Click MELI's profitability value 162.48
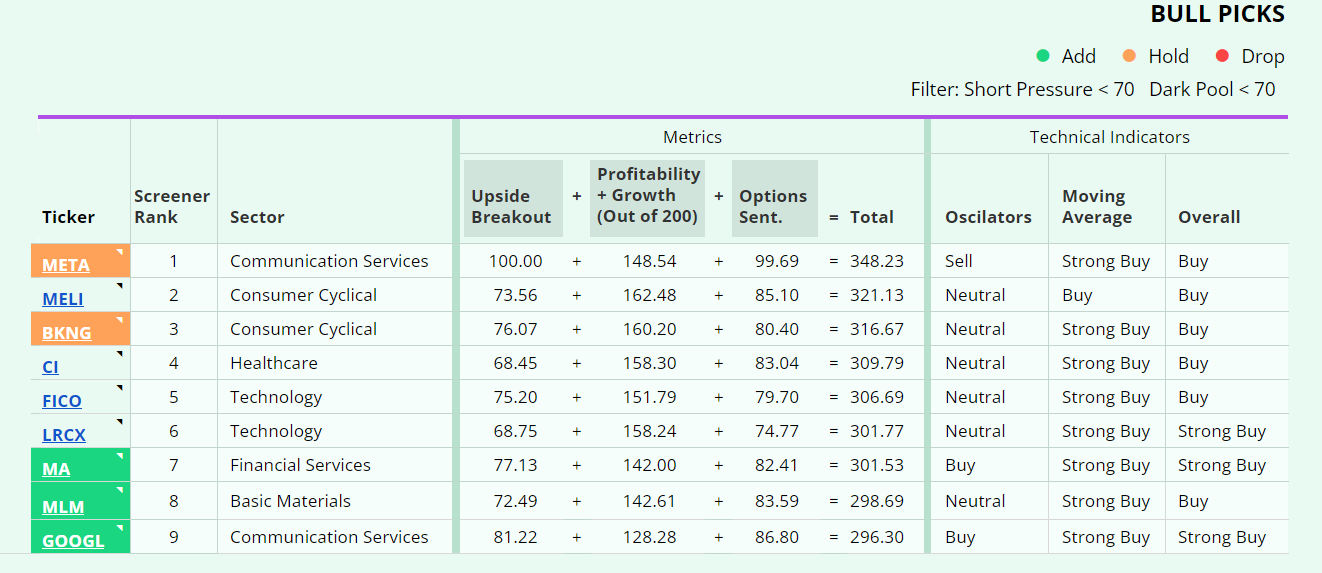This screenshot has width=1322, height=573. [649, 295]
